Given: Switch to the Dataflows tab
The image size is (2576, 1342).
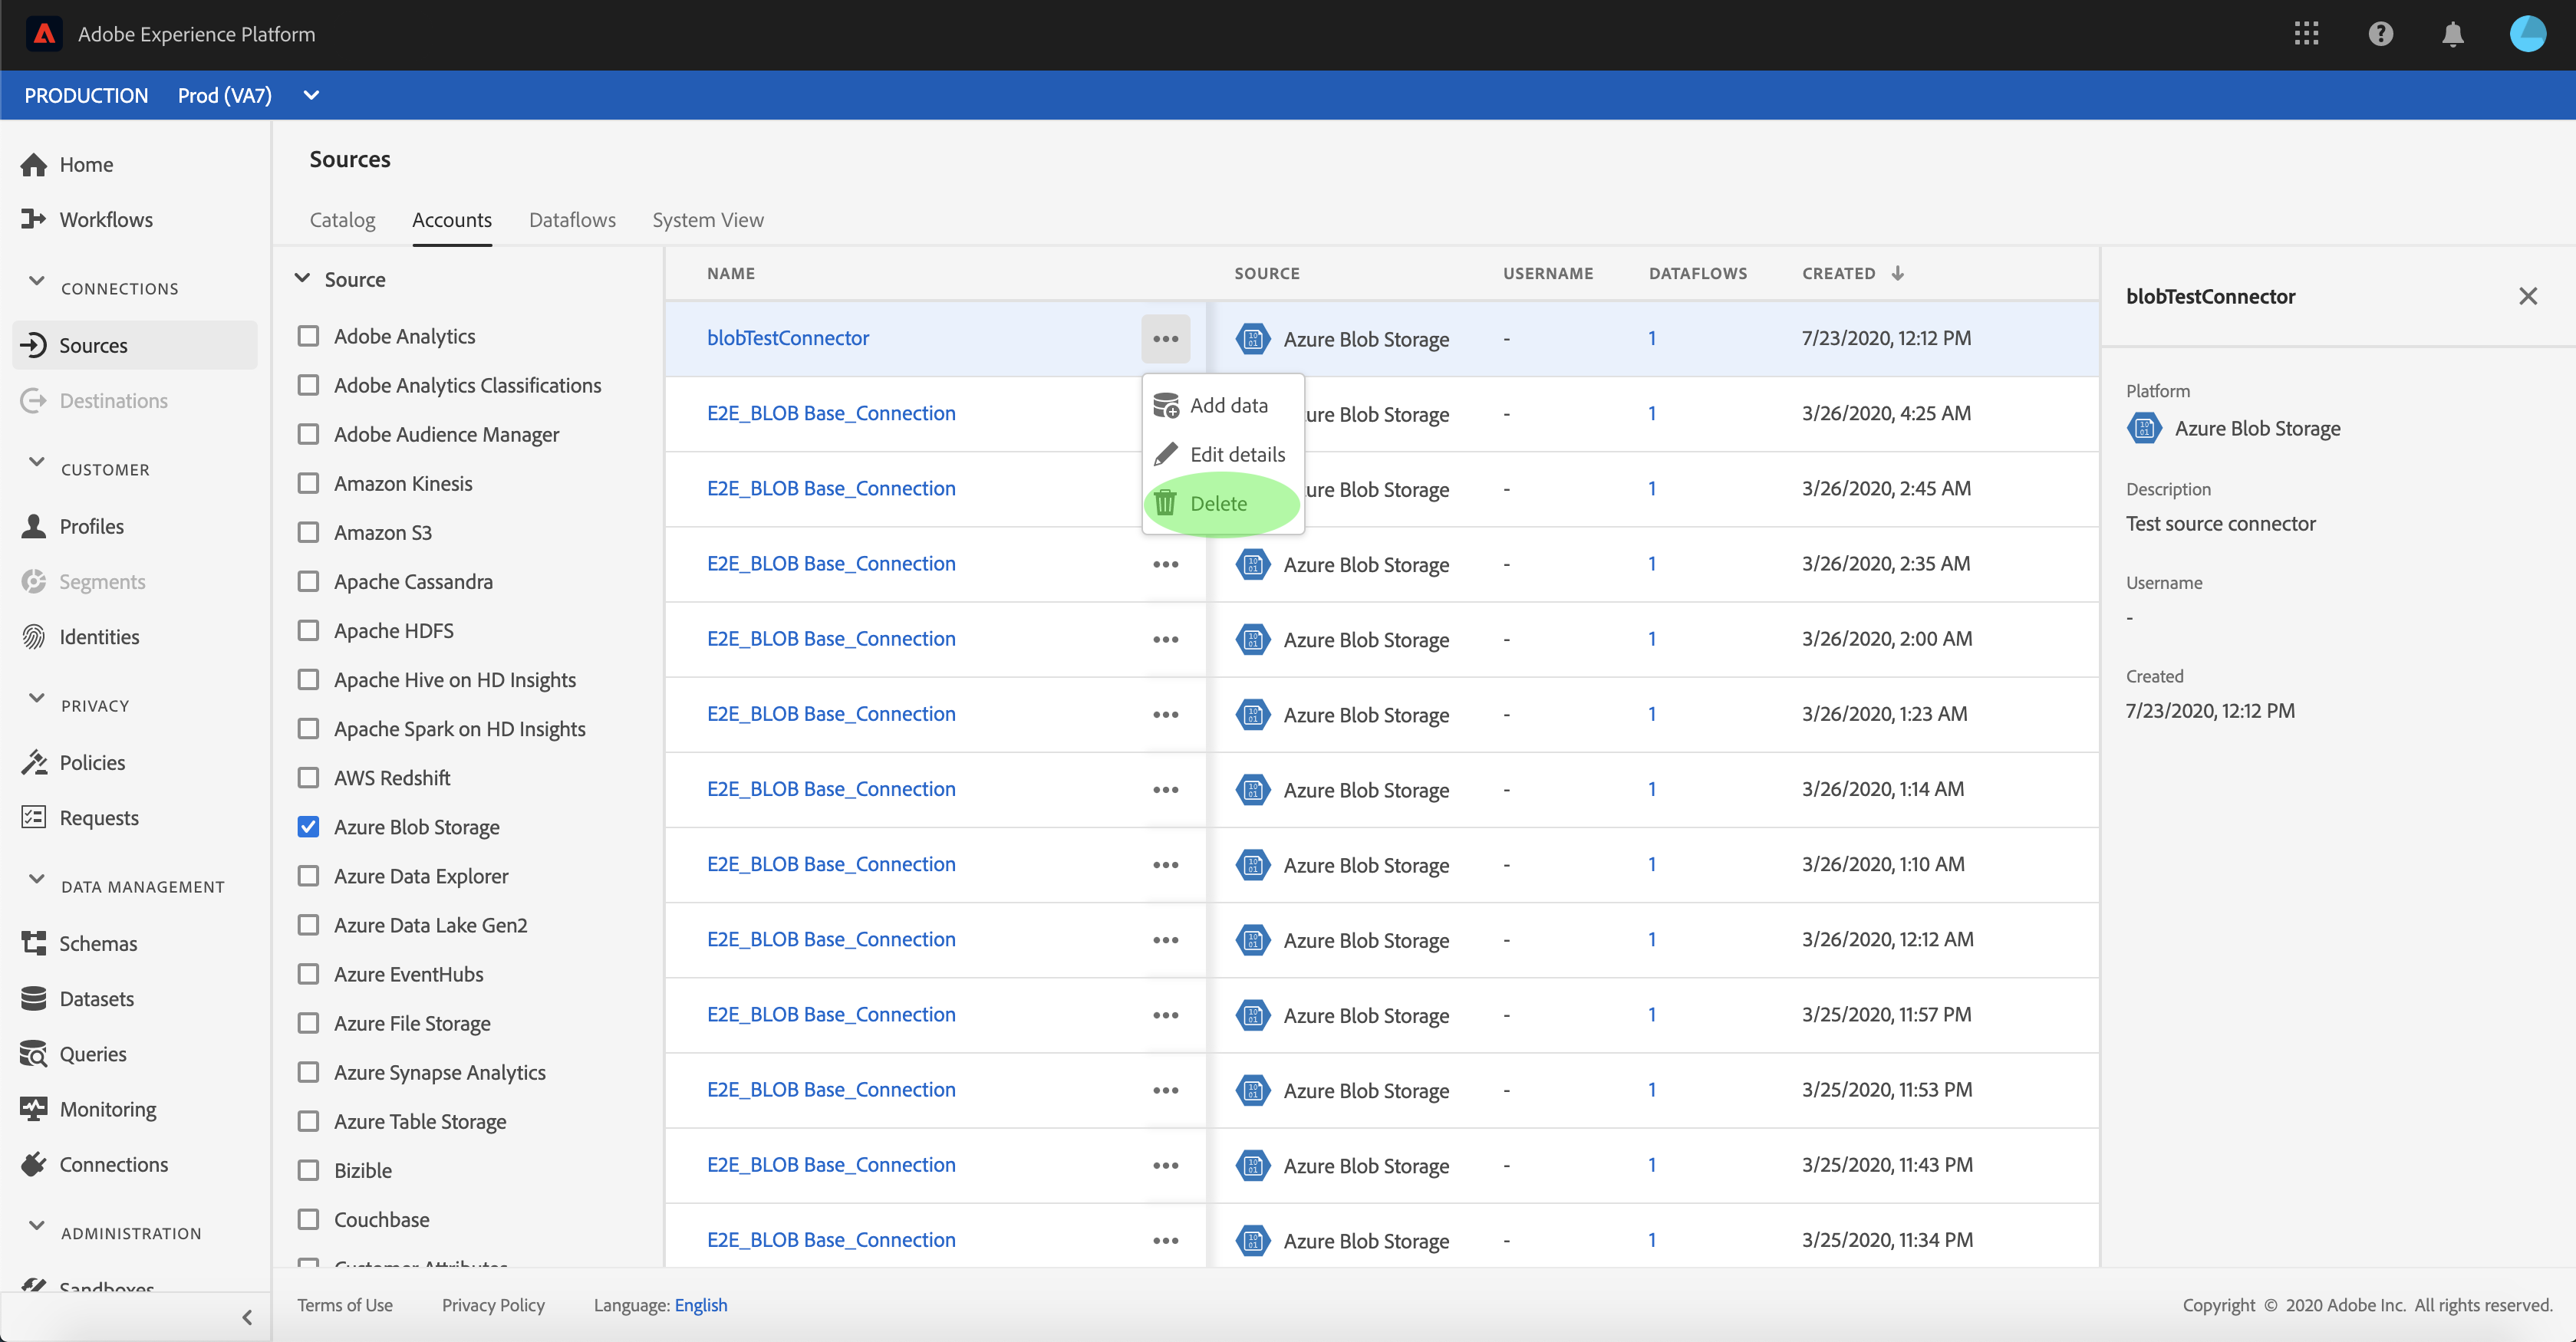Looking at the screenshot, I should pyautogui.click(x=572, y=220).
